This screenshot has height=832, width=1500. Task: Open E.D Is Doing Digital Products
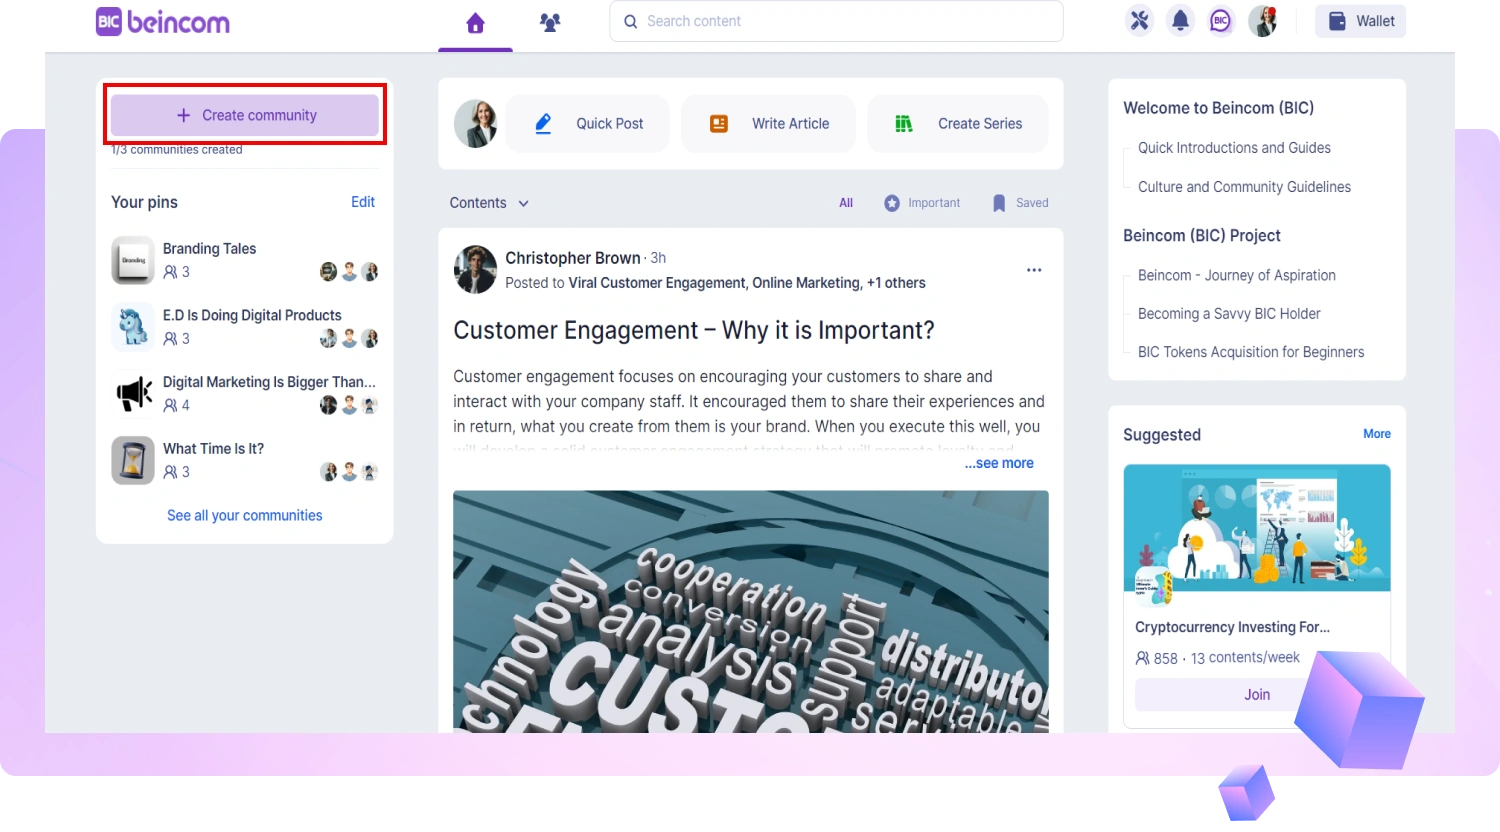[252, 315]
